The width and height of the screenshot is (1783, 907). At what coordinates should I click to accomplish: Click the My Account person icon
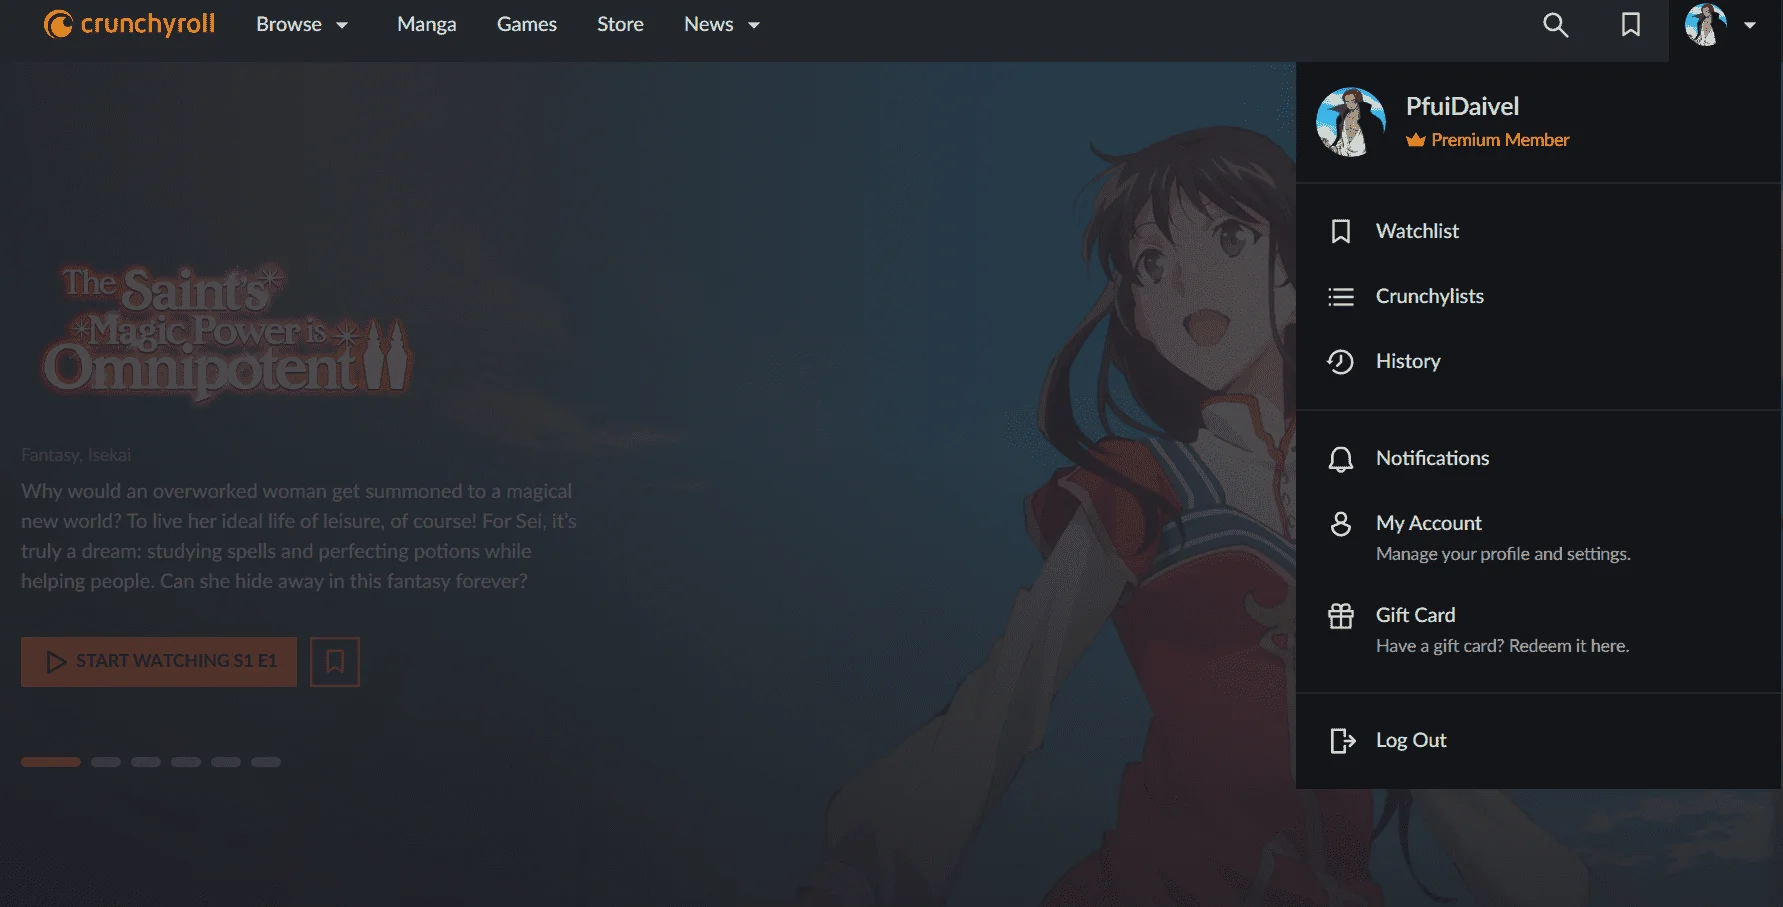coord(1341,524)
